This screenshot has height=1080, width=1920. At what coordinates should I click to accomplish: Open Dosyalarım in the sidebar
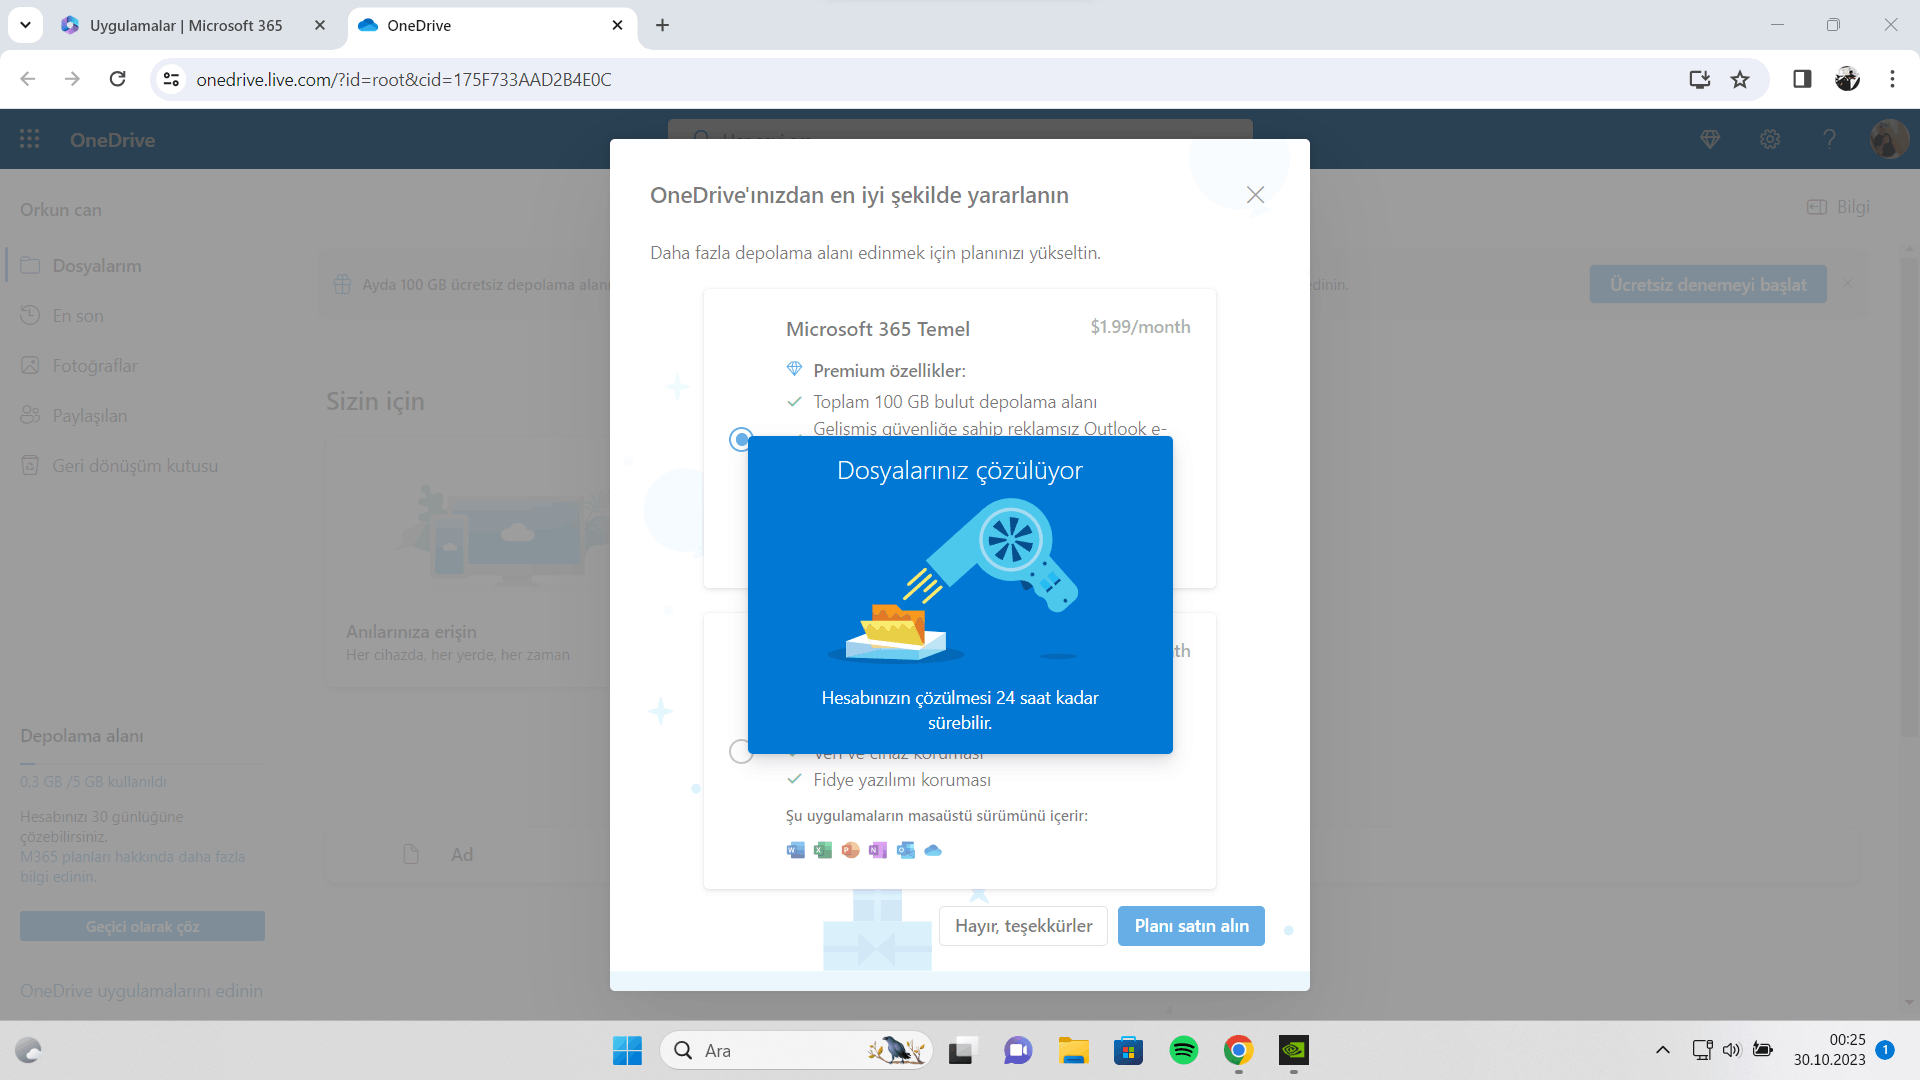[x=96, y=266]
